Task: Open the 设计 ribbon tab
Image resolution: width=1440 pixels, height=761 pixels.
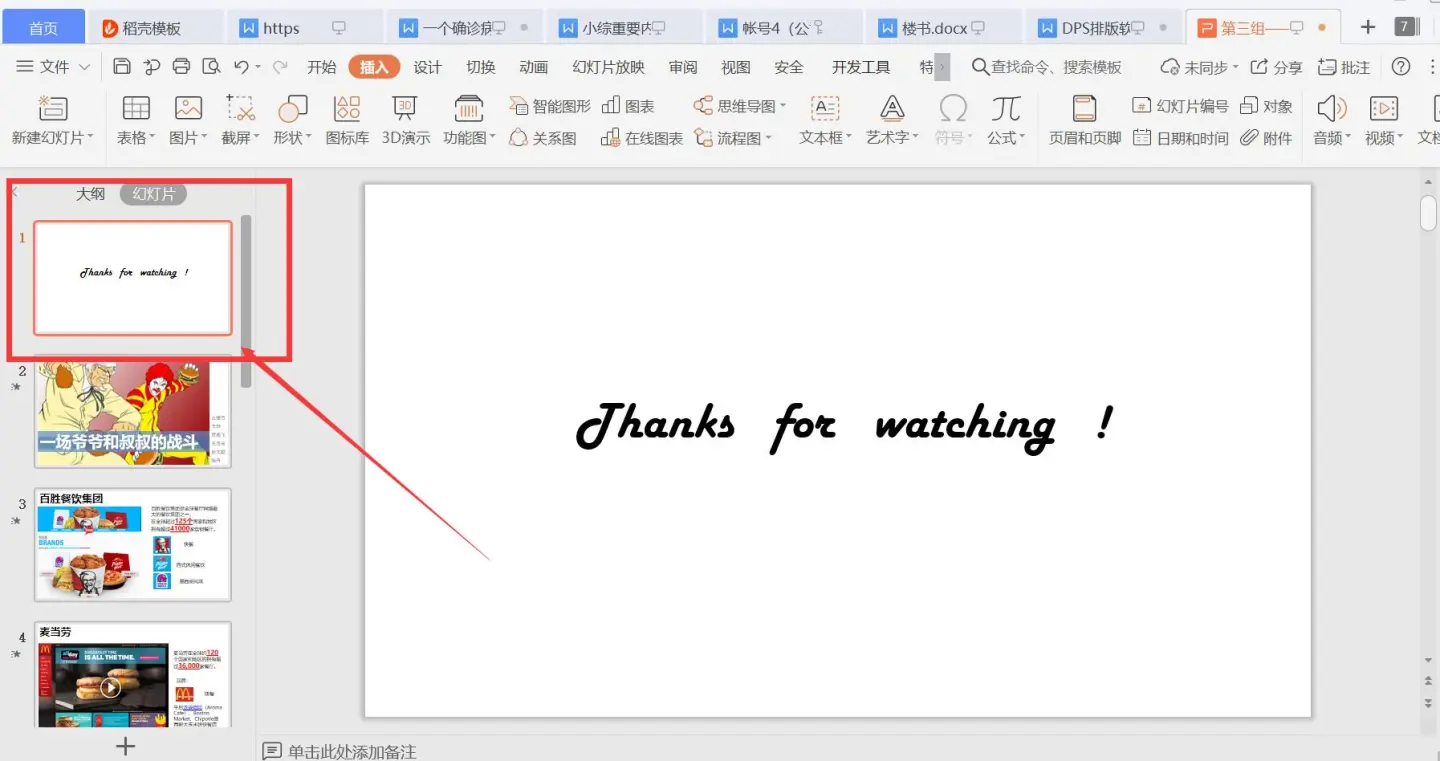Action: click(x=427, y=67)
